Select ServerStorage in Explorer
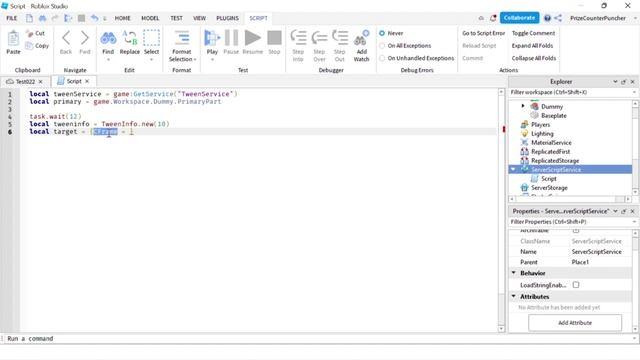This screenshot has height=360, width=640. [x=549, y=188]
